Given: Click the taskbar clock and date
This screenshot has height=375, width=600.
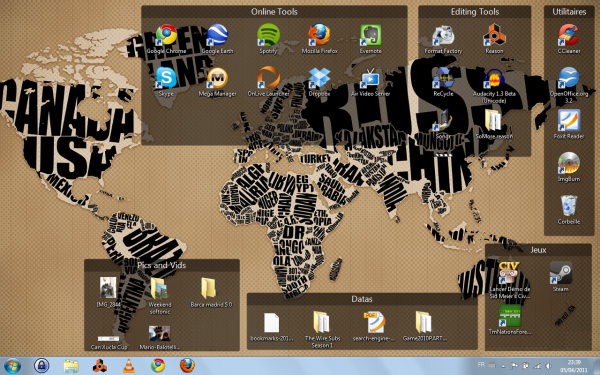Looking at the screenshot, I should coord(574,366).
